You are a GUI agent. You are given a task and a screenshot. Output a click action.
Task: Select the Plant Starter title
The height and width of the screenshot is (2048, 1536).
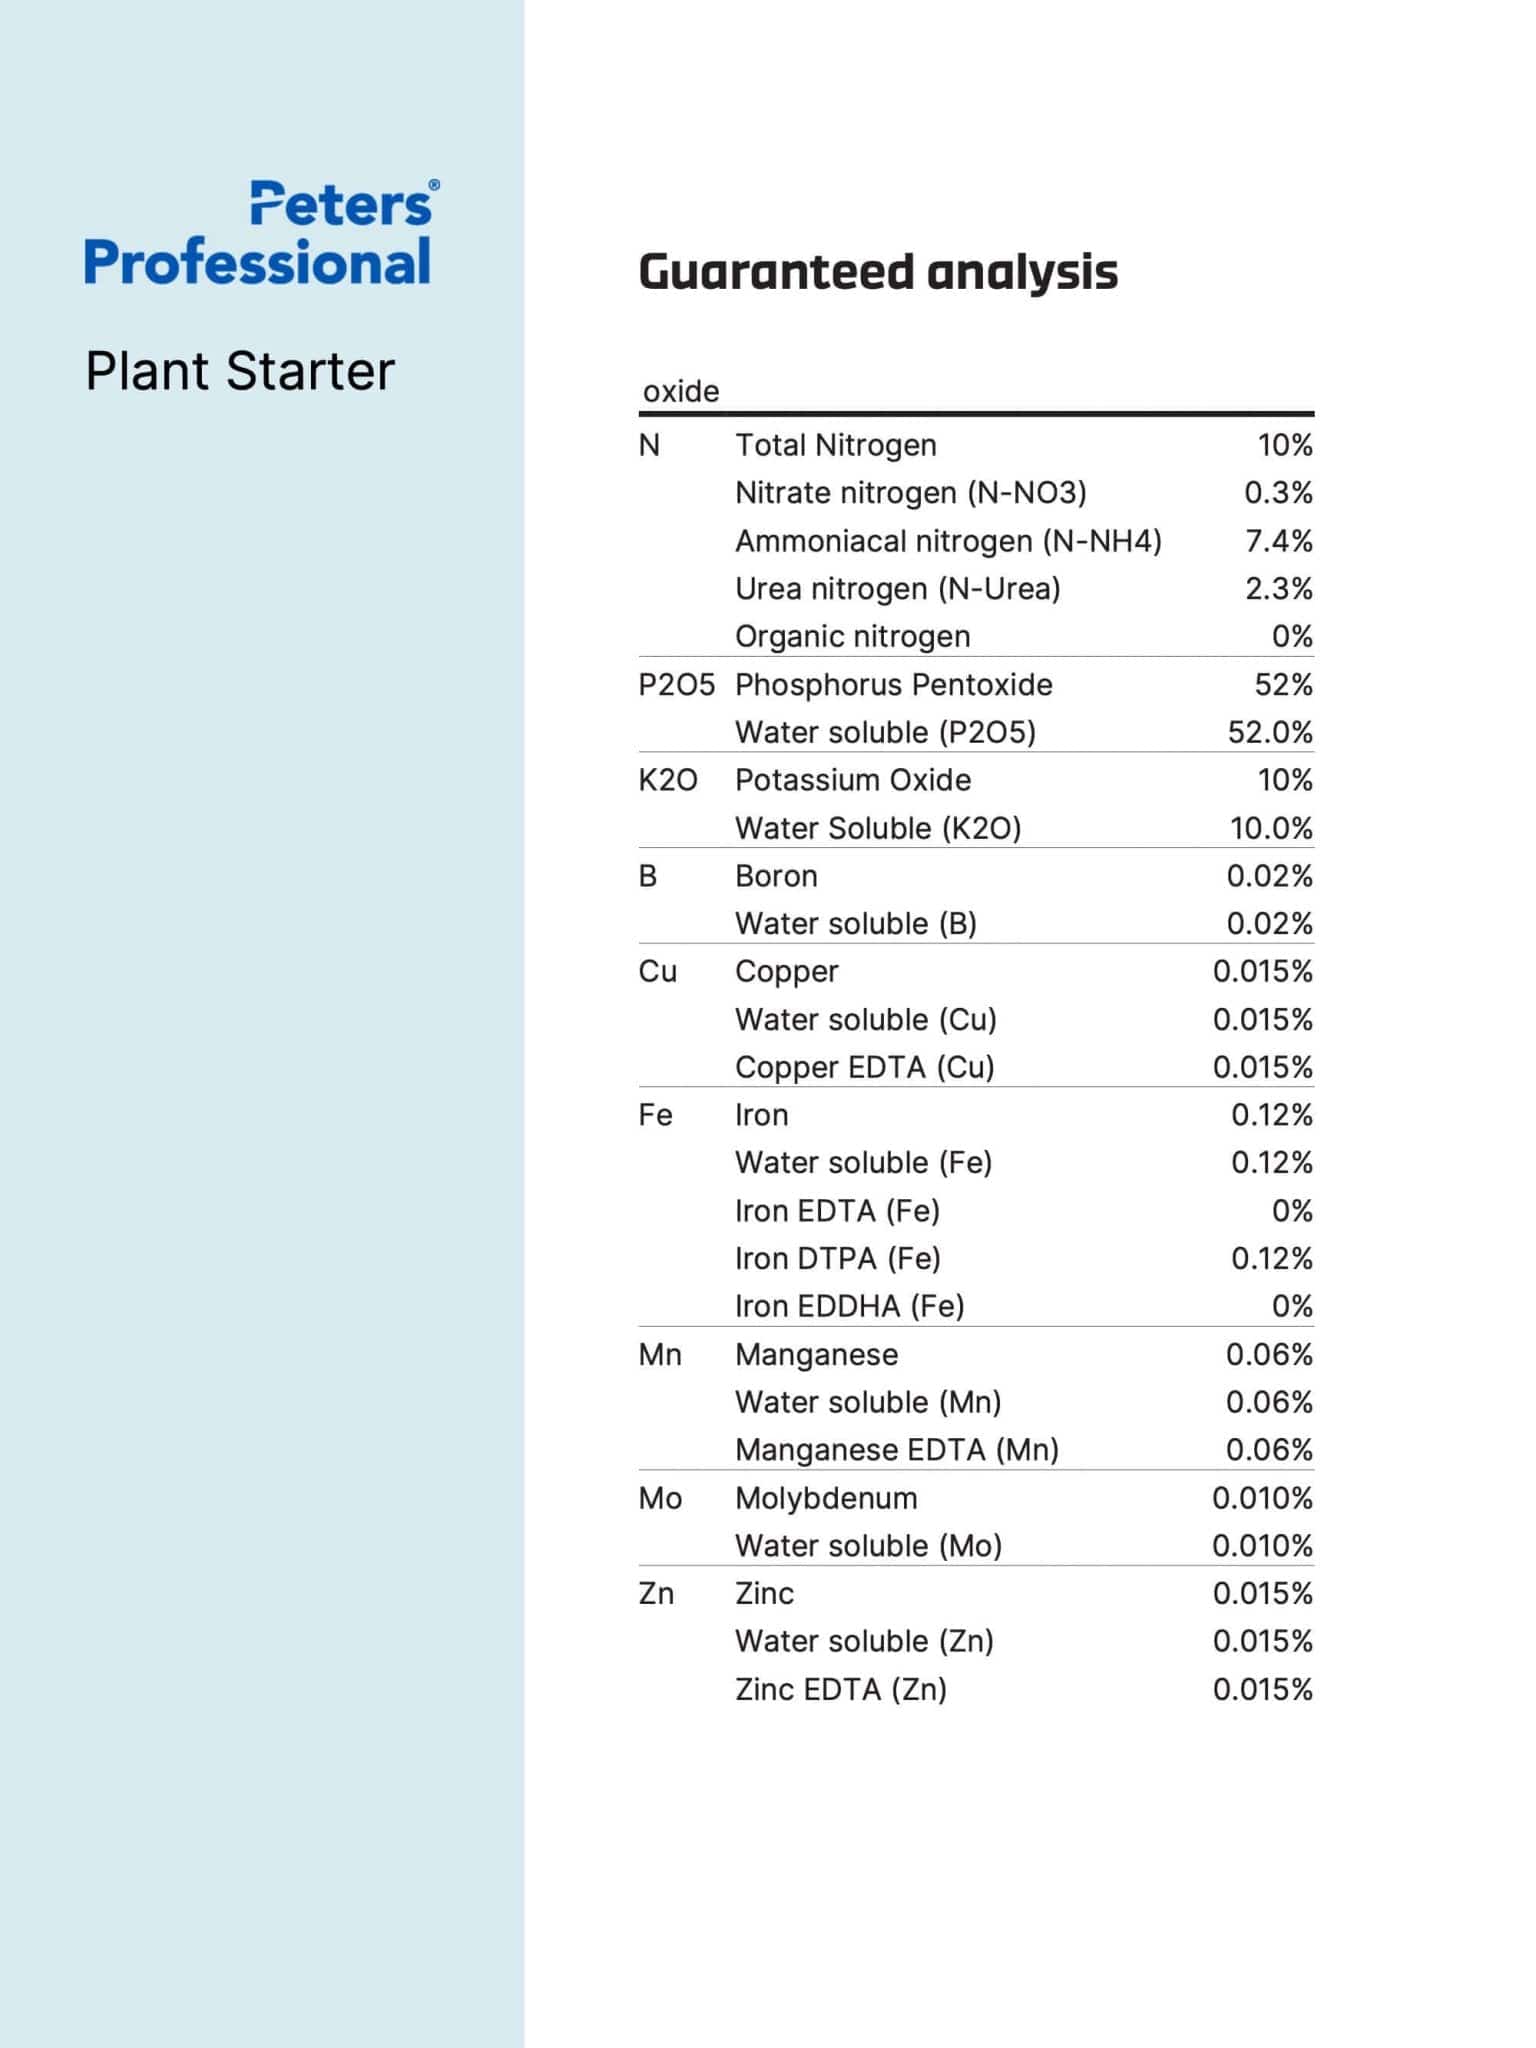[240, 371]
